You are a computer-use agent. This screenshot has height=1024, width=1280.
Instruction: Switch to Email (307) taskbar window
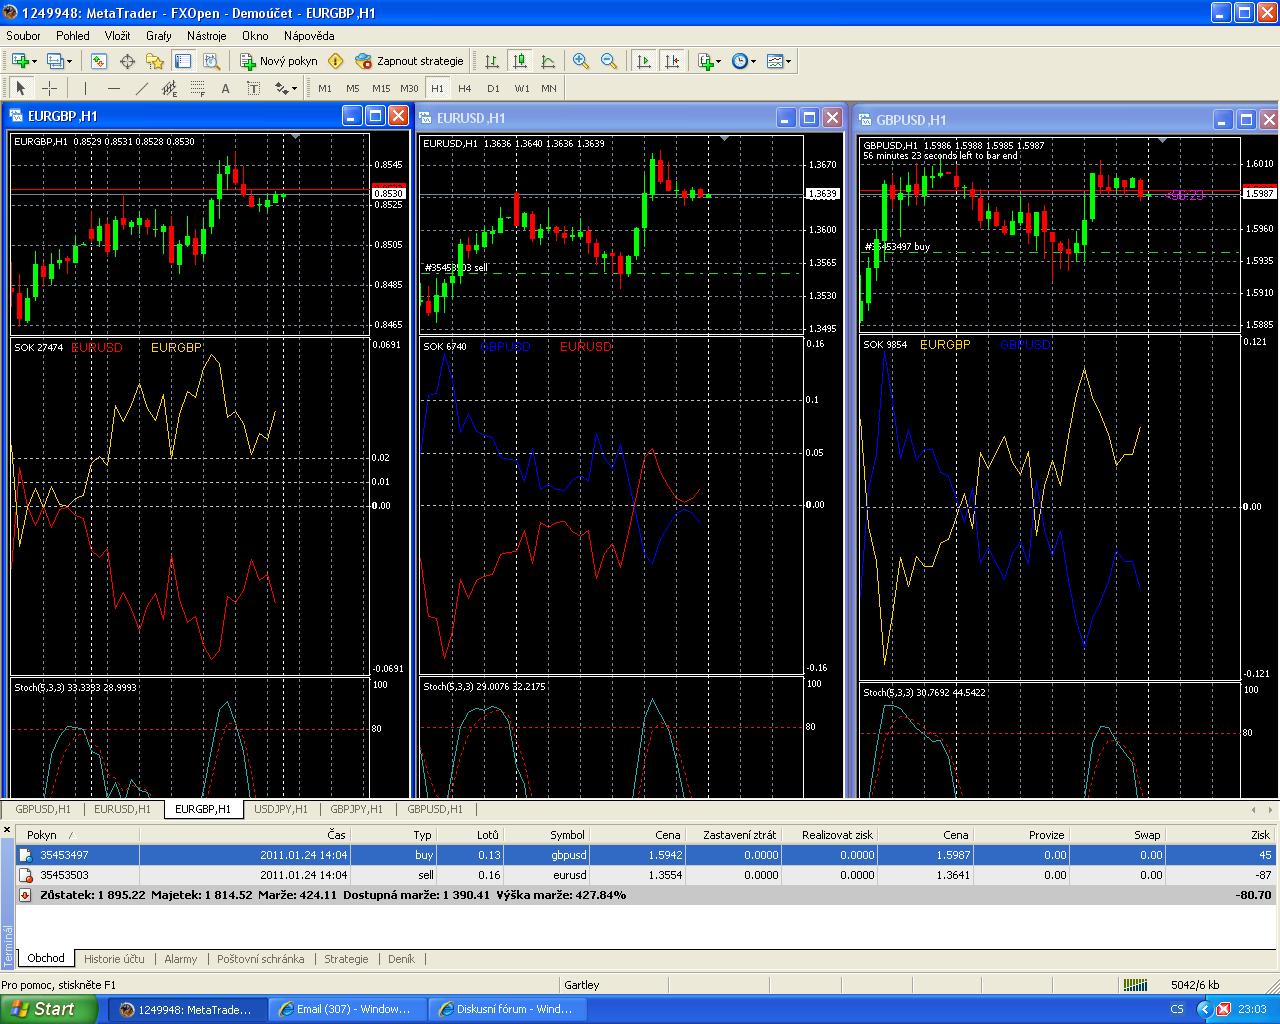[x=347, y=1009]
